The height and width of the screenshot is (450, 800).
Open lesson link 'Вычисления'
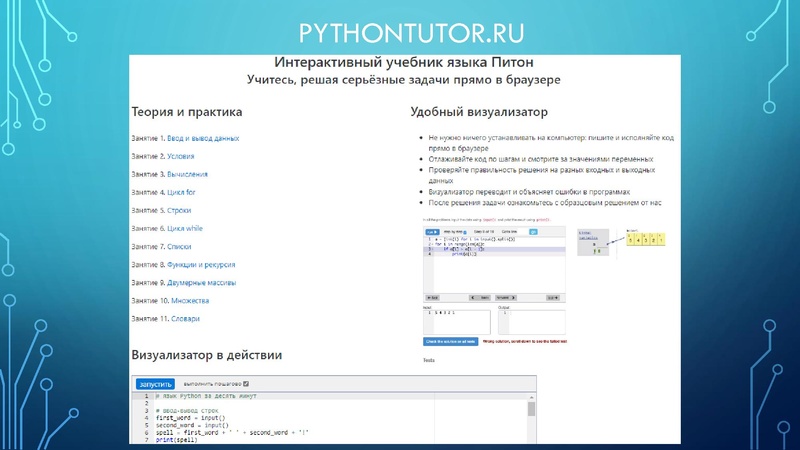187,174
